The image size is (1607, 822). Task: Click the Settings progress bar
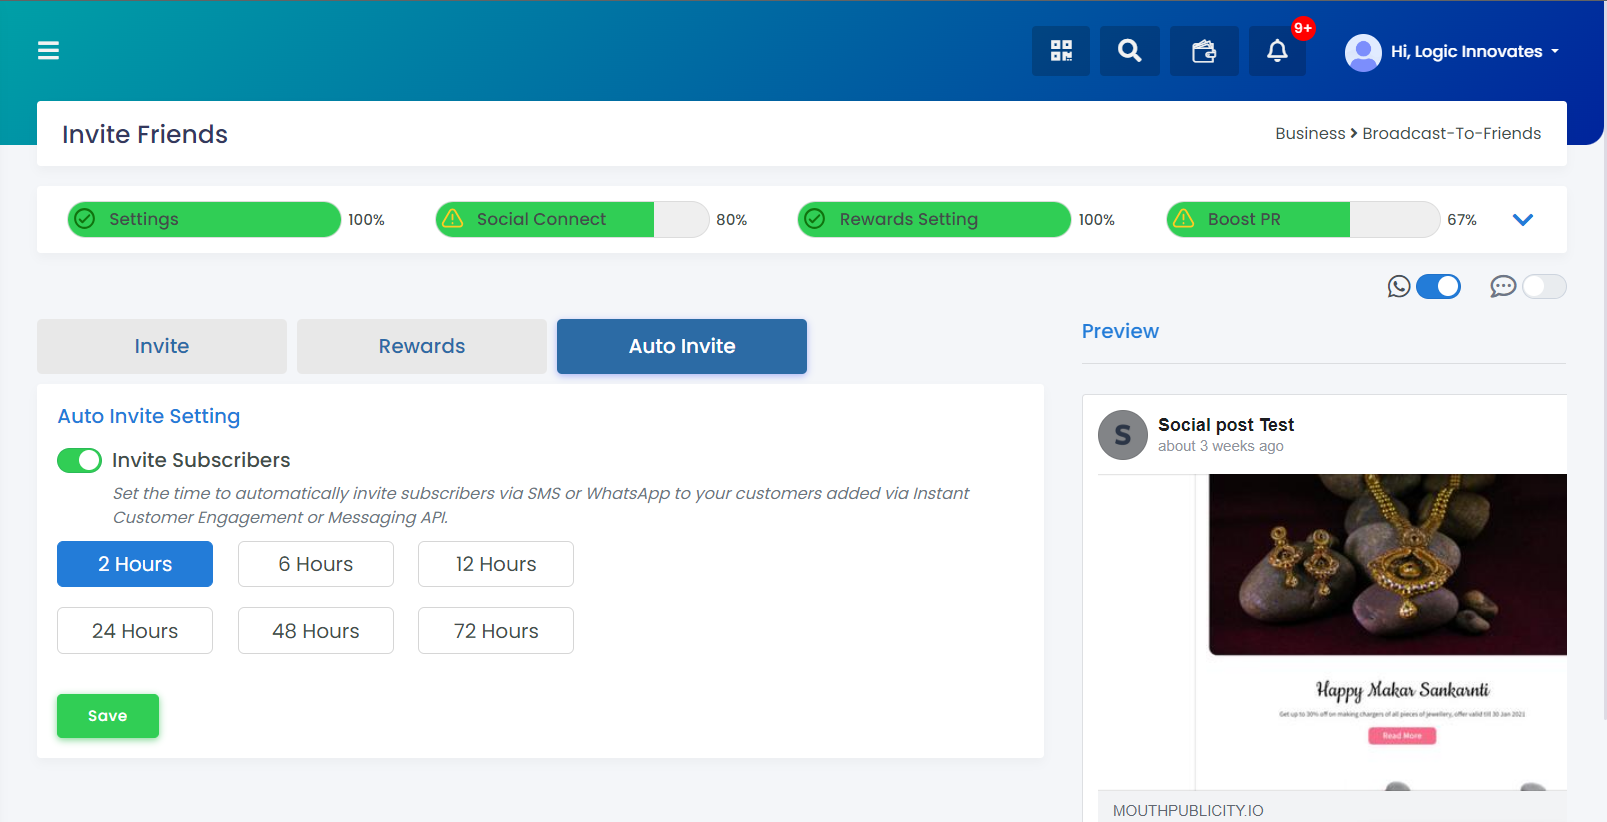(204, 219)
